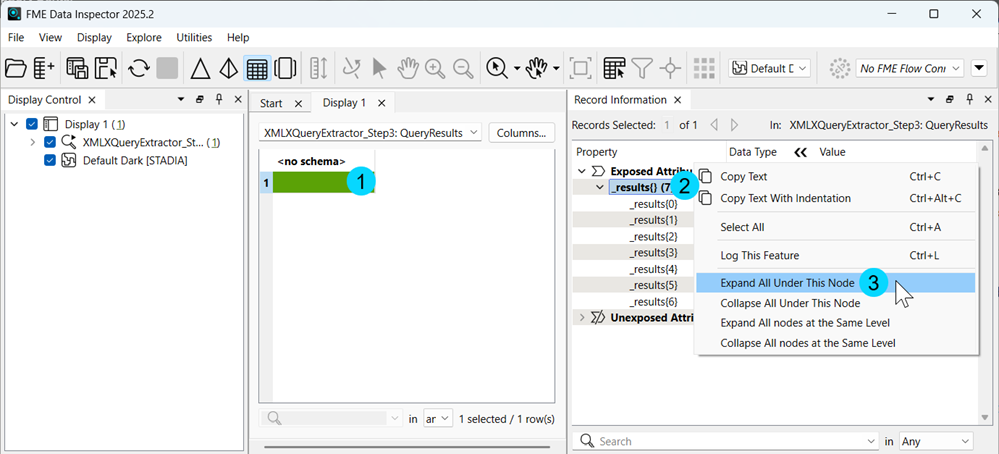Open the No FME Flow Connection dropdown
Image resolution: width=999 pixels, height=454 pixels.
[x=909, y=68]
